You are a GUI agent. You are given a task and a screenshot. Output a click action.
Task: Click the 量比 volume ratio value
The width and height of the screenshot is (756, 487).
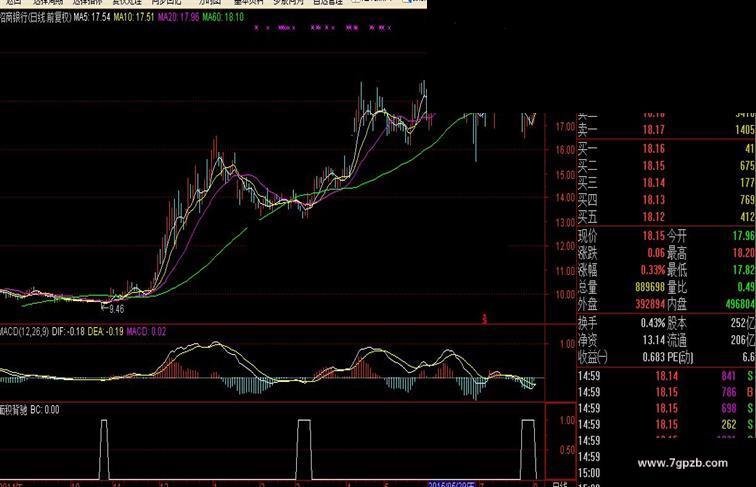(x=746, y=287)
